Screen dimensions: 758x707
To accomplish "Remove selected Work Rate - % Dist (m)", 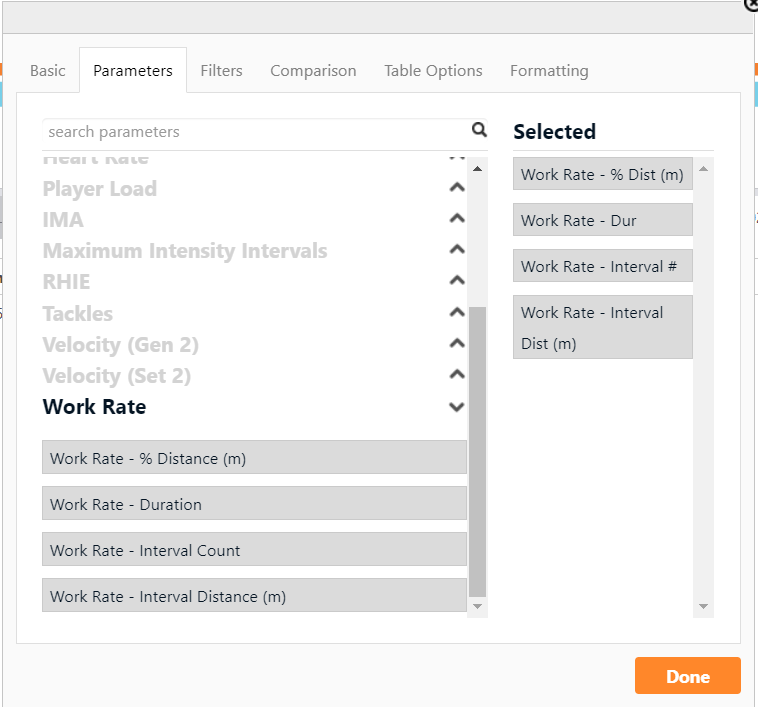I will point(603,173).
